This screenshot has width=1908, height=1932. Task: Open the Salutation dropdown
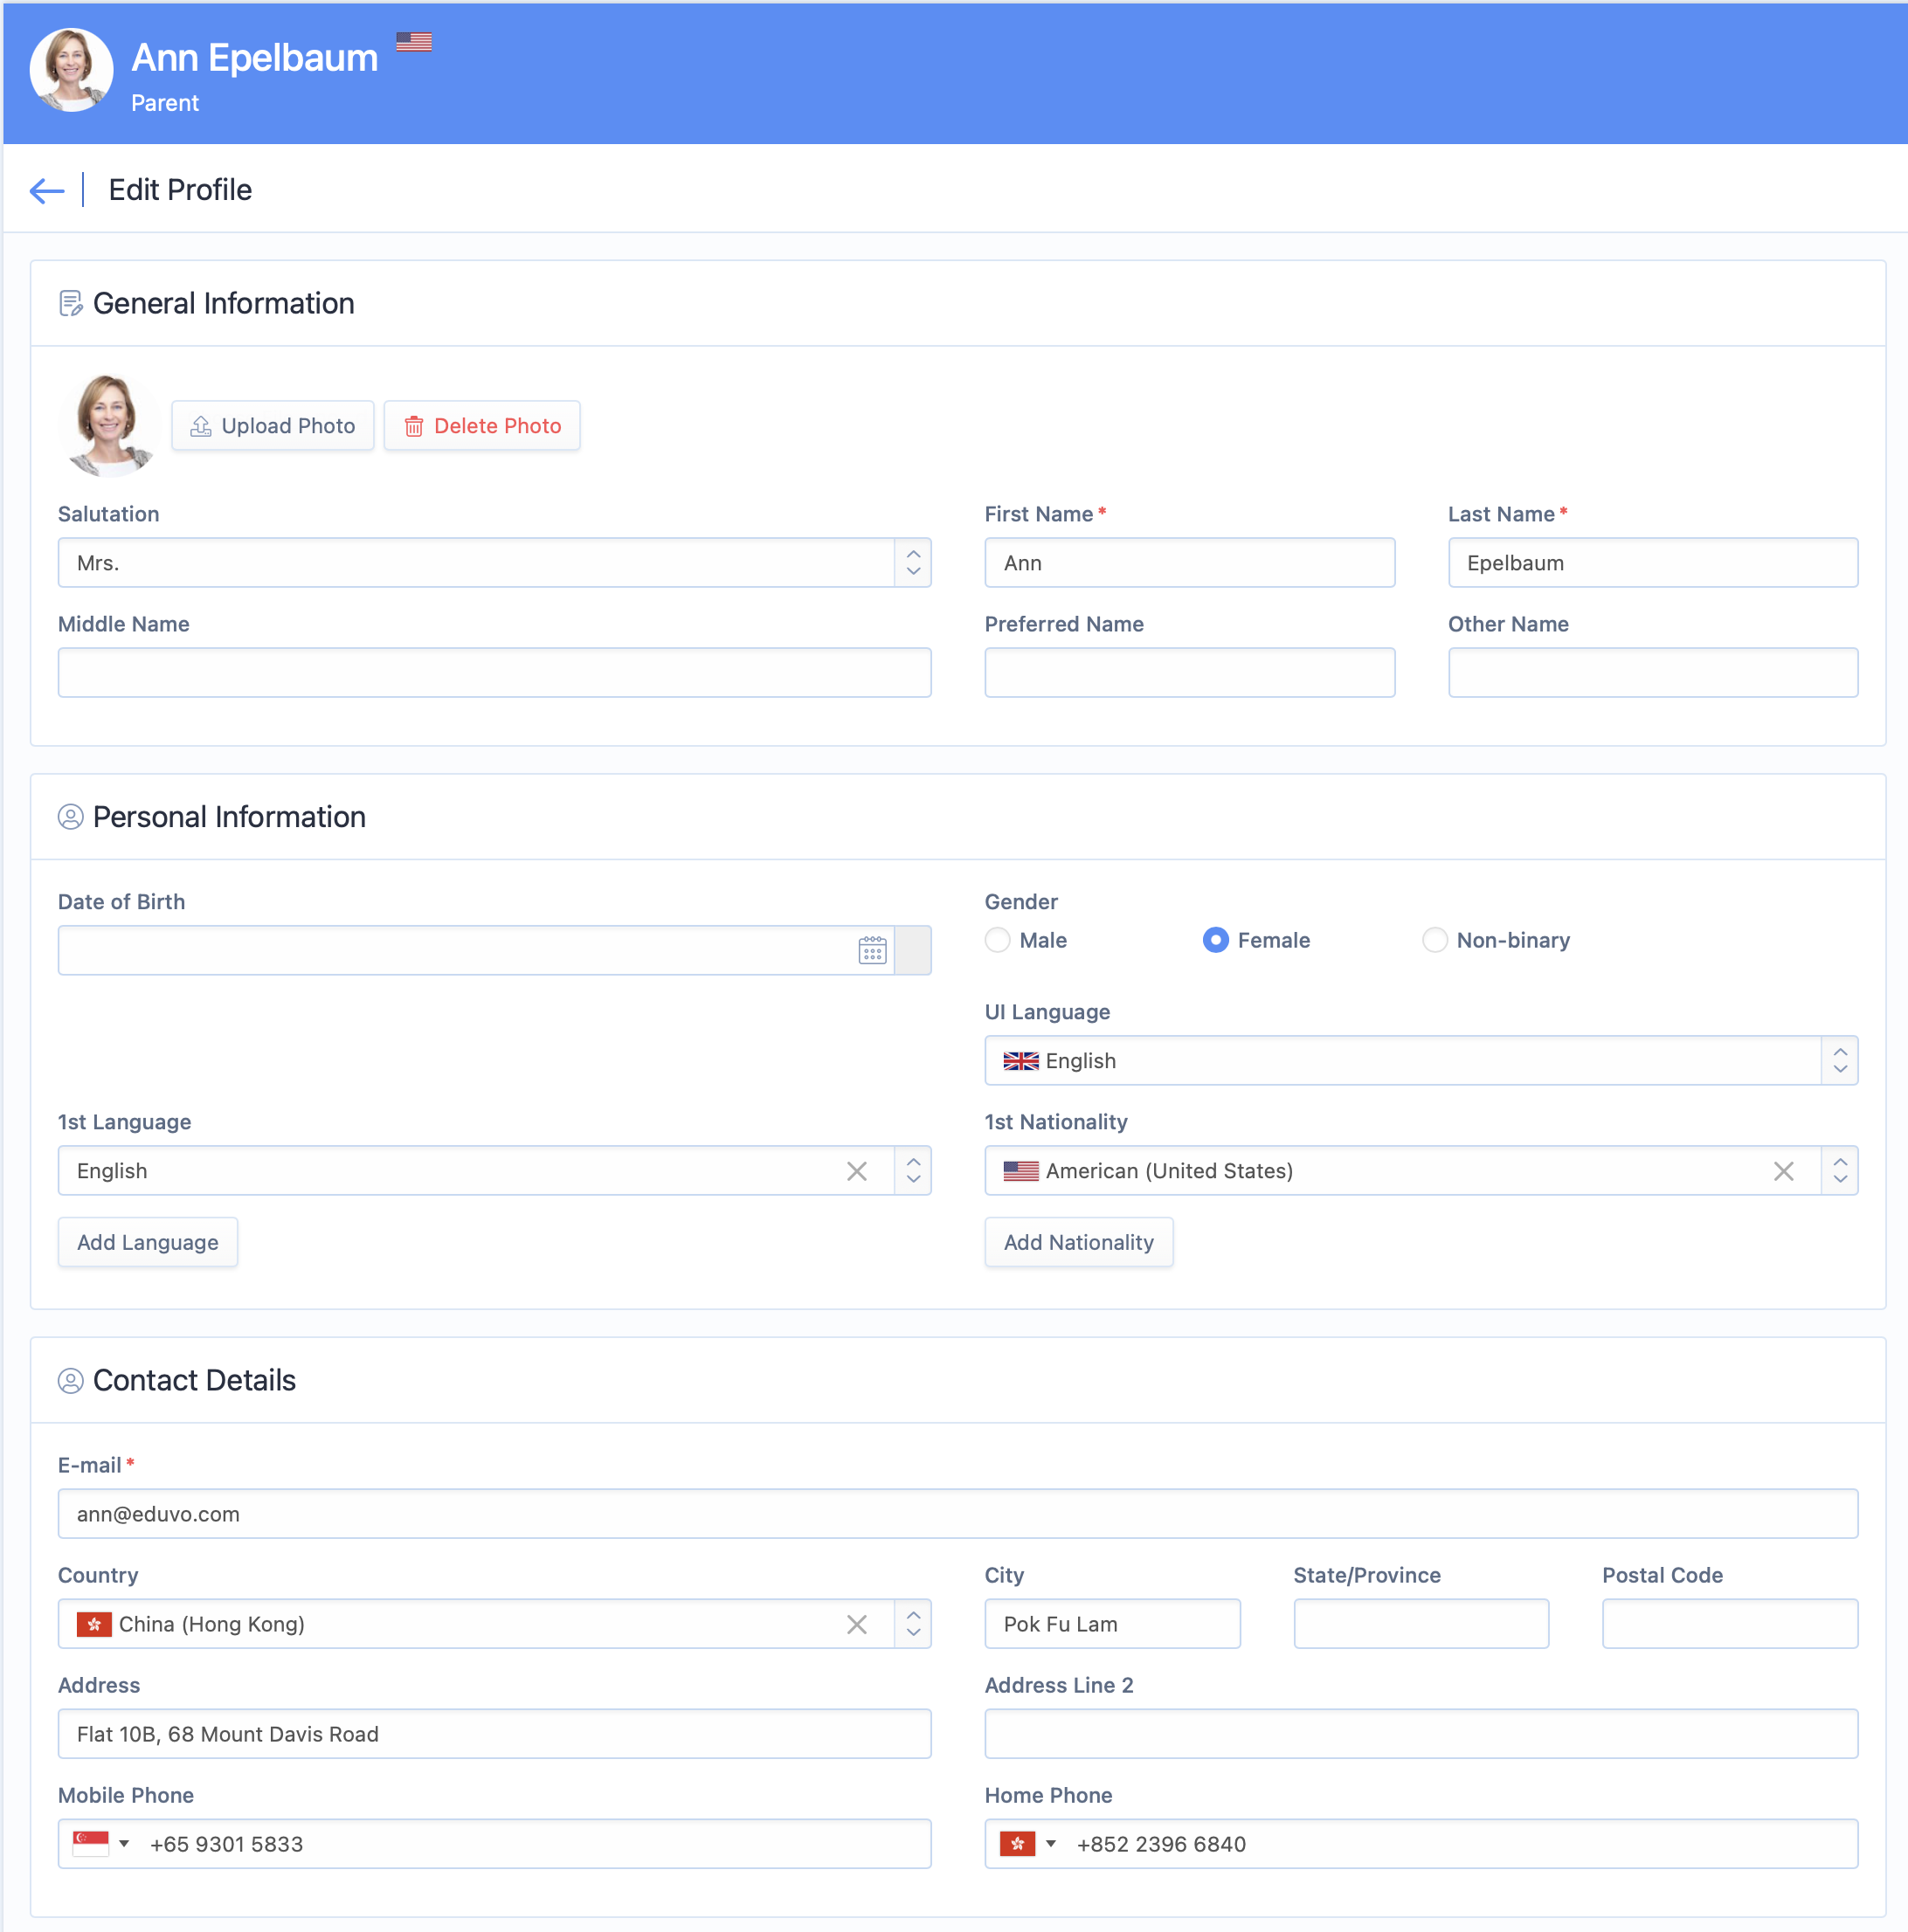coord(494,563)
